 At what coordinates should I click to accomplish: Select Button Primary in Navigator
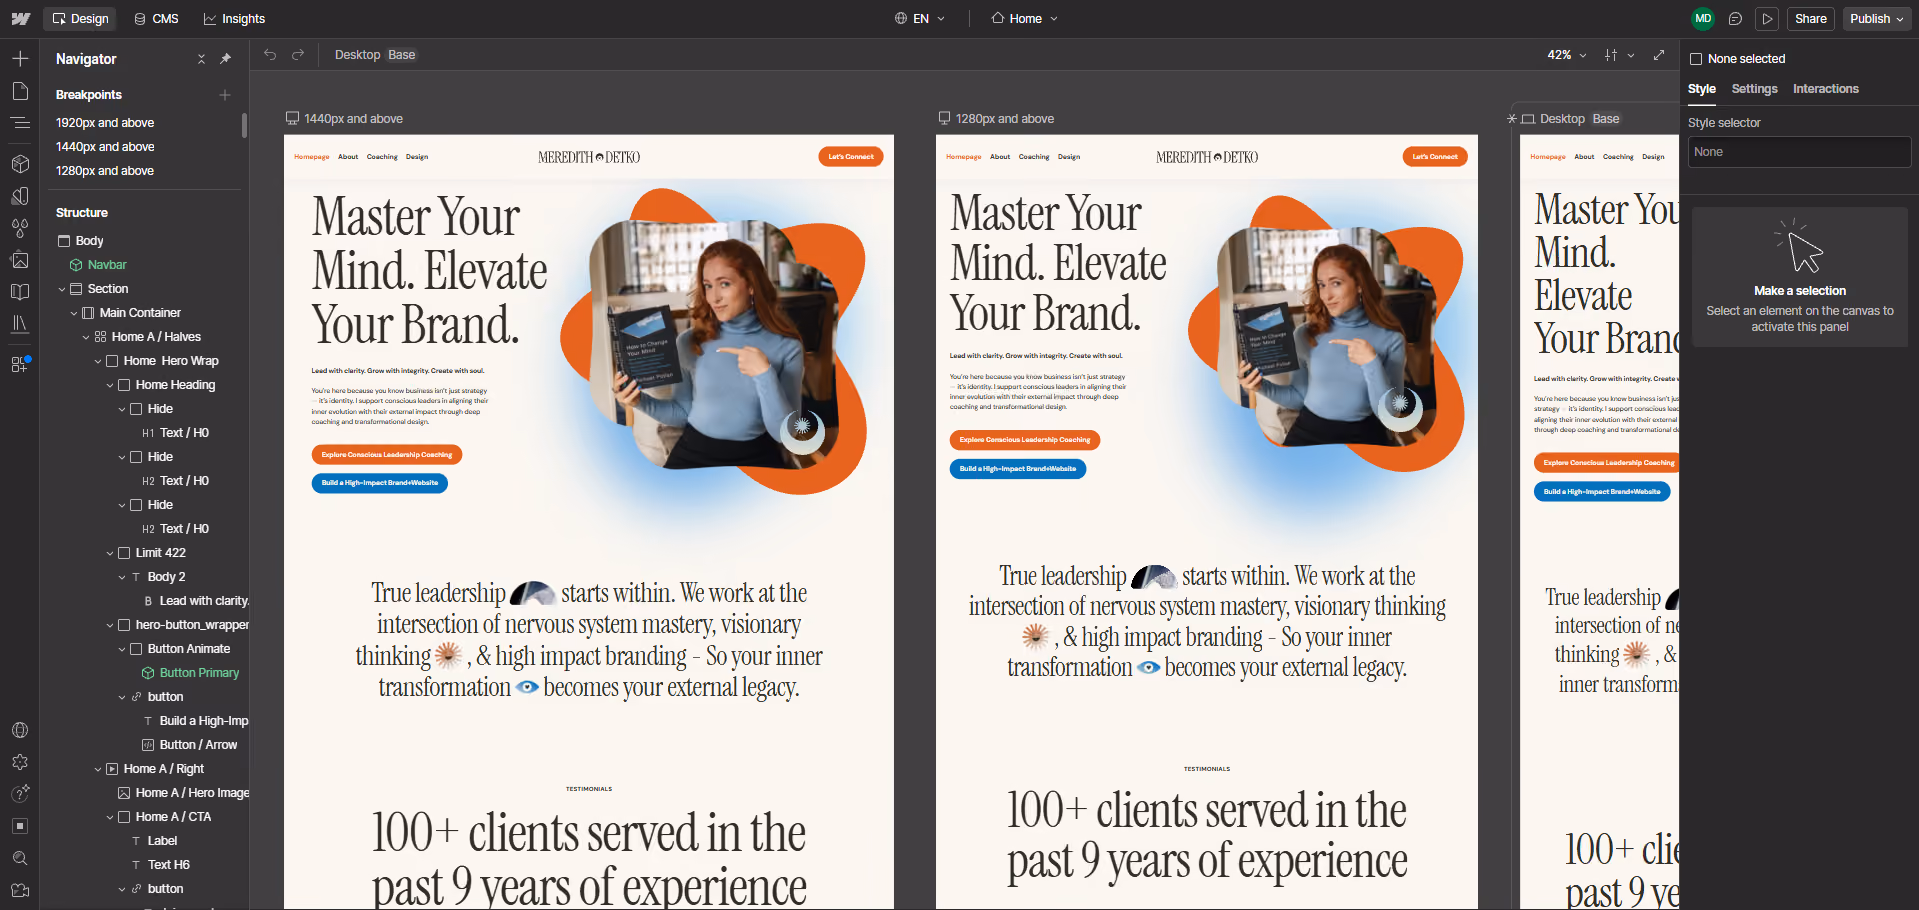(199, 673)
